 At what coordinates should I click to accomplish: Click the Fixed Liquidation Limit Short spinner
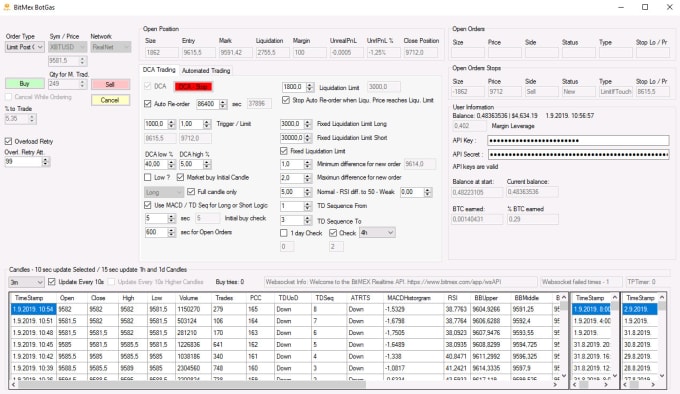click(307, 138)
